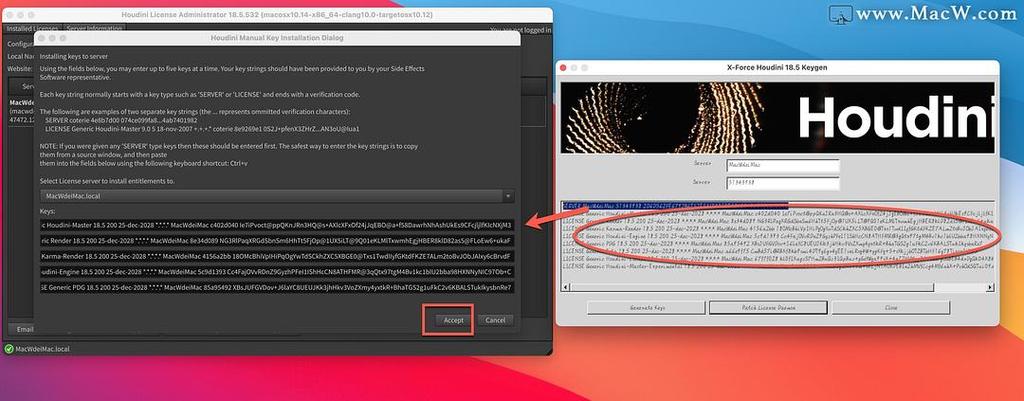1024x401 pixels.
Task: Click the green check status icon beside MacWdeiMac.local
Action: (8, 349)
